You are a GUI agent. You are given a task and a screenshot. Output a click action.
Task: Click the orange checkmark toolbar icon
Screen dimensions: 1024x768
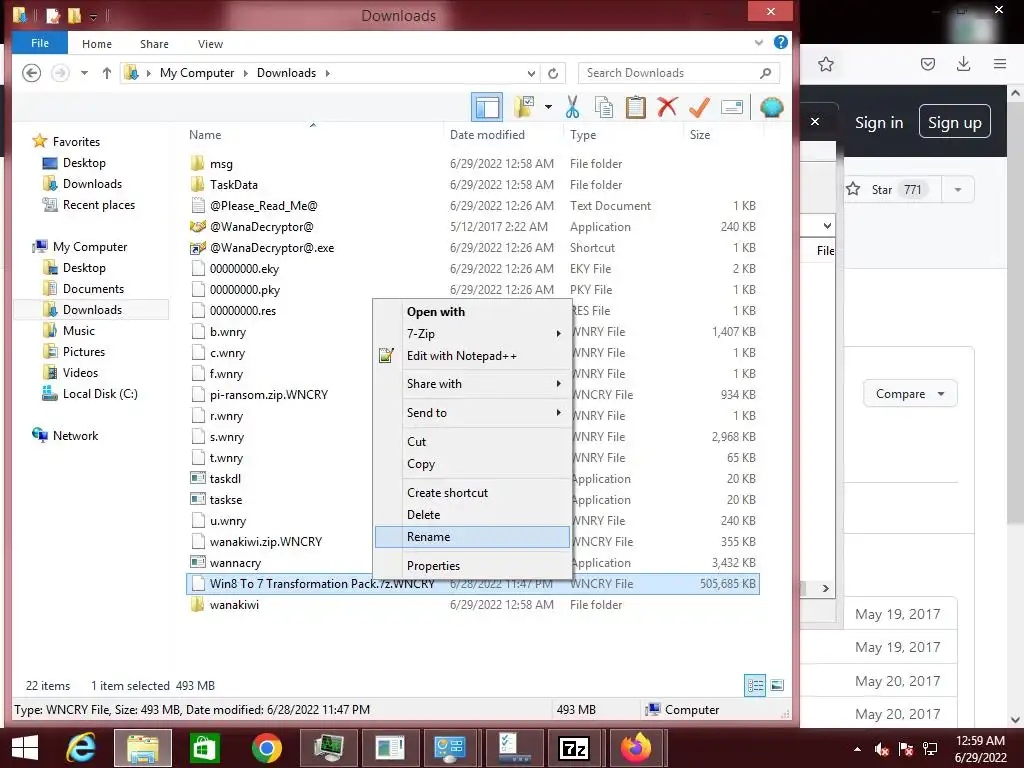pyautogui.click(x=699, y=107)
